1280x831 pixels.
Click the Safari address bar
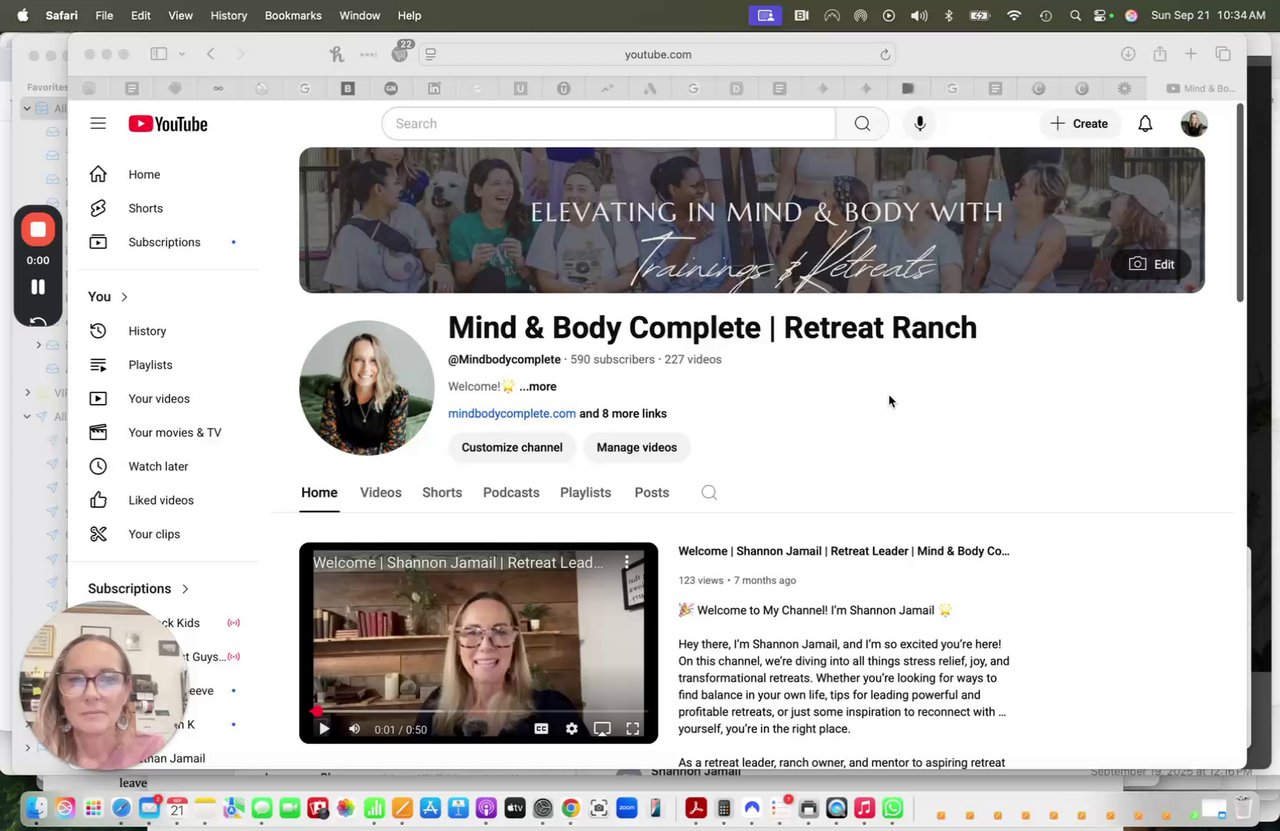click(x=658, y=55)
